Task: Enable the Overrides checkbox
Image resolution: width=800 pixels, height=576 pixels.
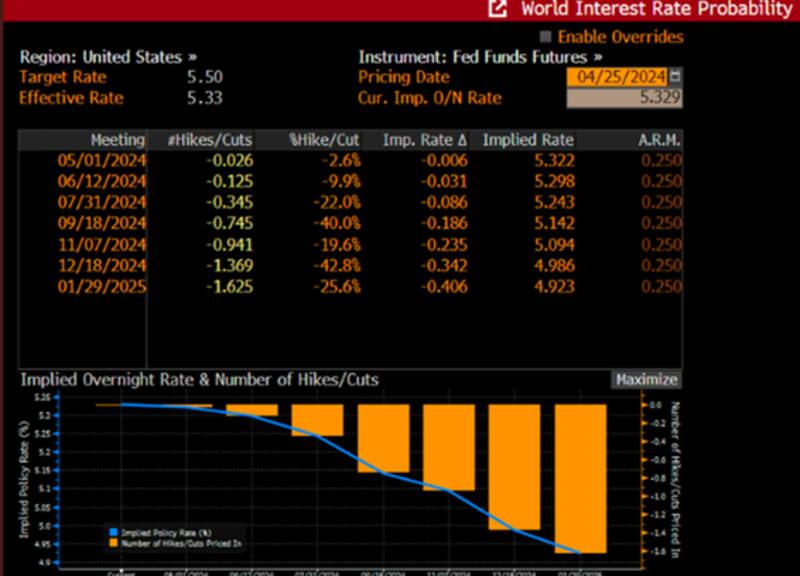Action: pos(545,37)
